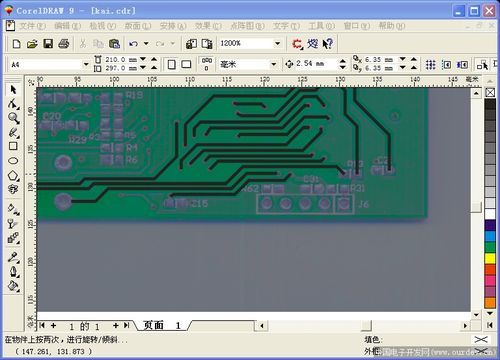Select the Interactive Blend tool
Image resolution: width=500 pixels, height=360 pixels.
[x=13, y=238]
